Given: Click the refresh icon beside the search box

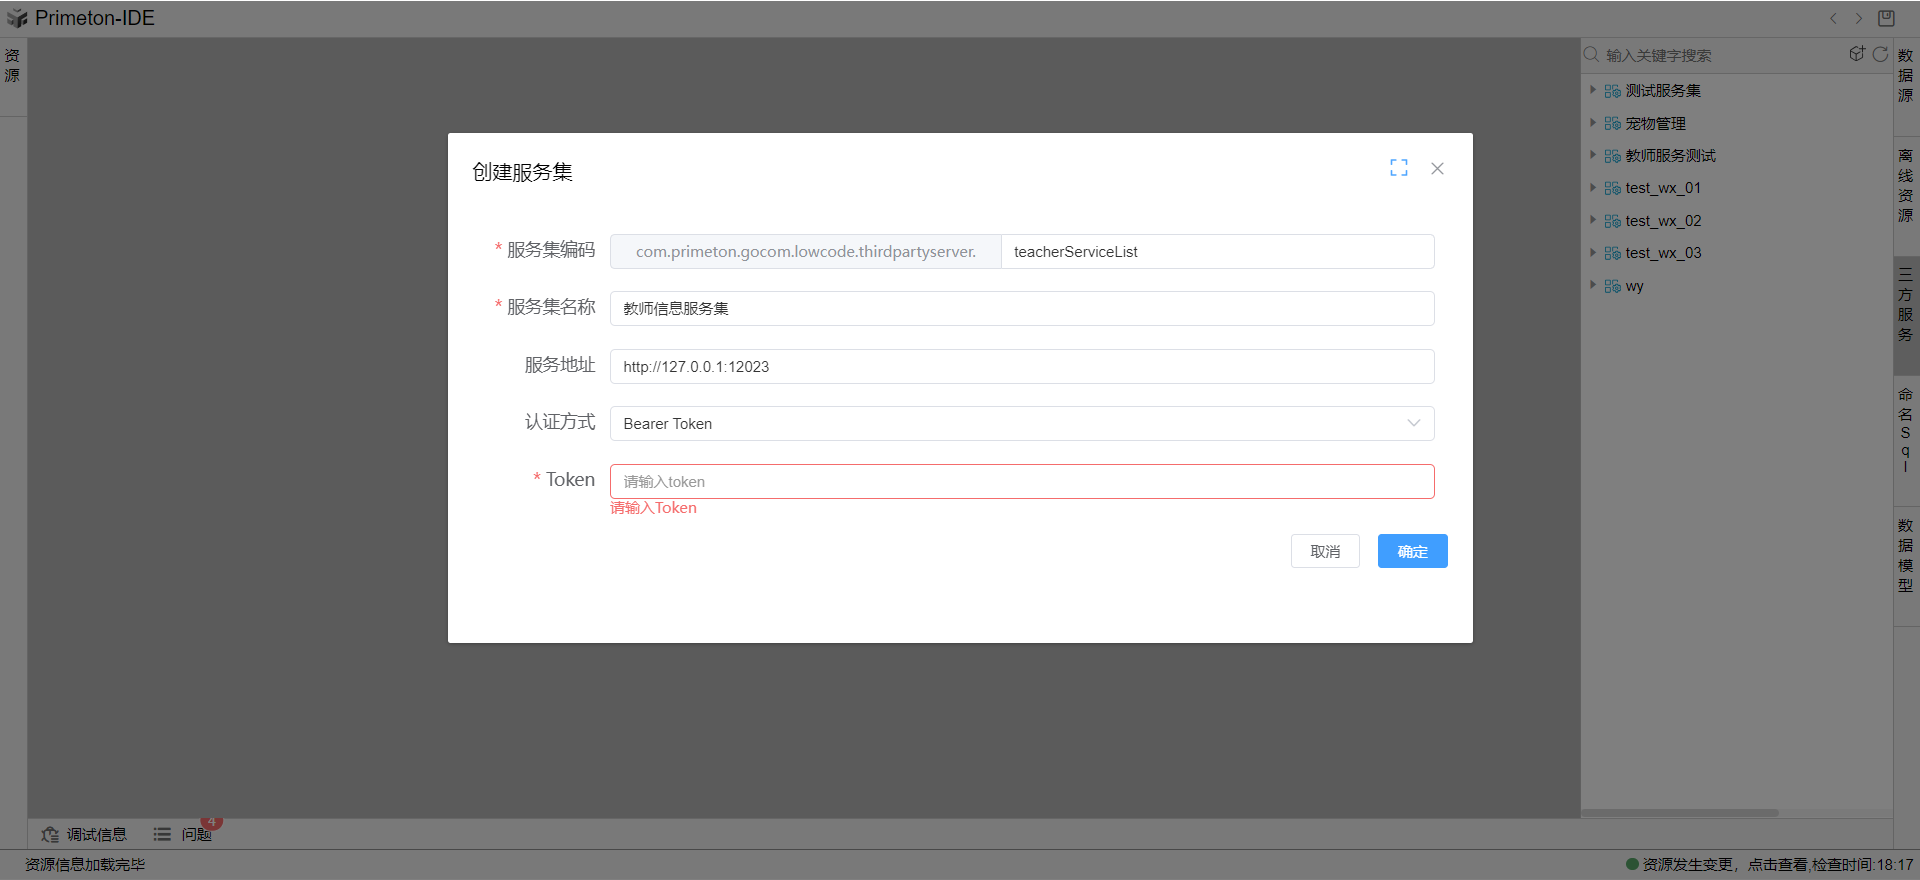Looking at the screenshot, I should click(x=1880, y=54).
